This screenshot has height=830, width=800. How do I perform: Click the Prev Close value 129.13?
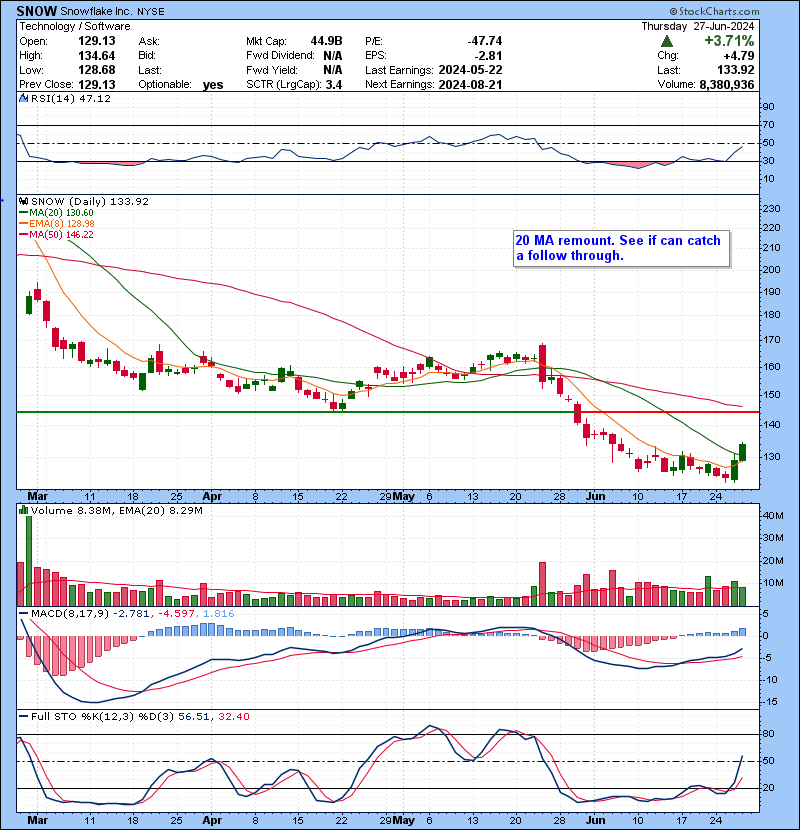tap(96, 84)
